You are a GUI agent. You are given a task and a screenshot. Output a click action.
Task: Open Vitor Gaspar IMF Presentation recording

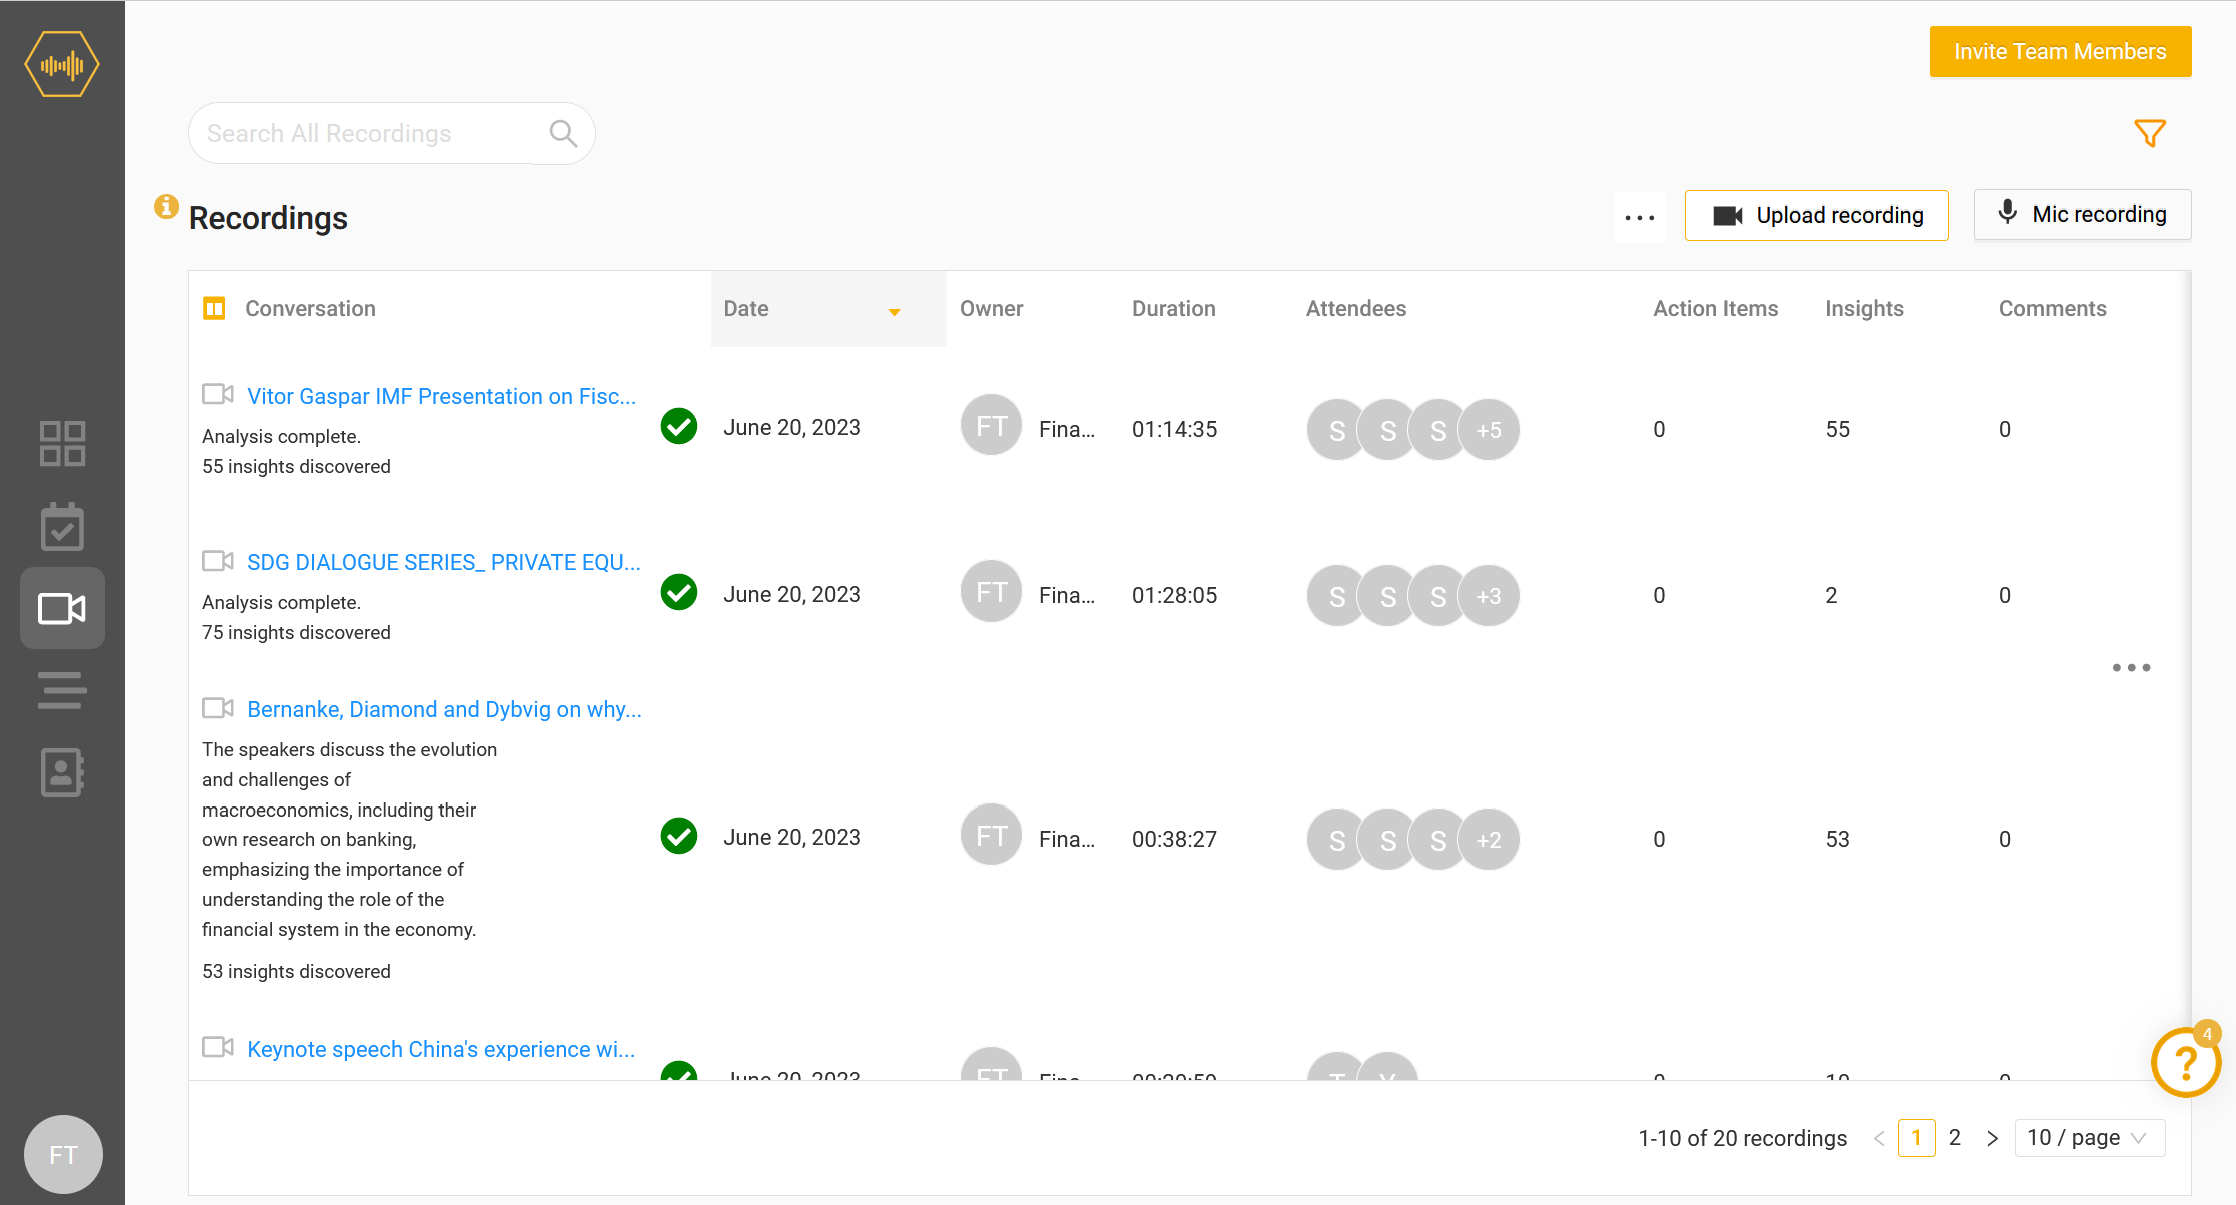pos(441,396)
